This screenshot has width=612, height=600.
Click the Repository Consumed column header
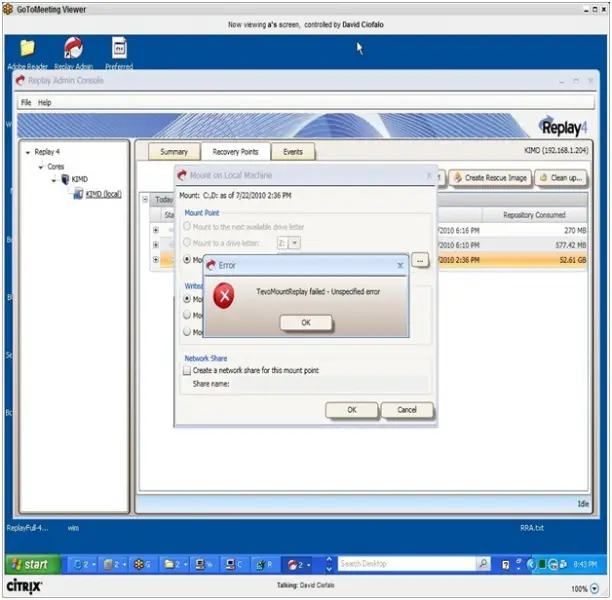coord(534,215)
